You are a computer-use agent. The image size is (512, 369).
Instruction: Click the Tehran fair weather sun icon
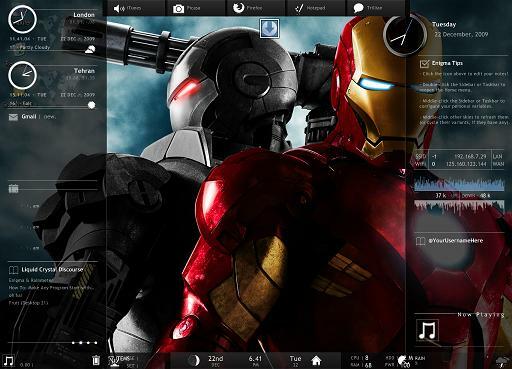(91, 105)
